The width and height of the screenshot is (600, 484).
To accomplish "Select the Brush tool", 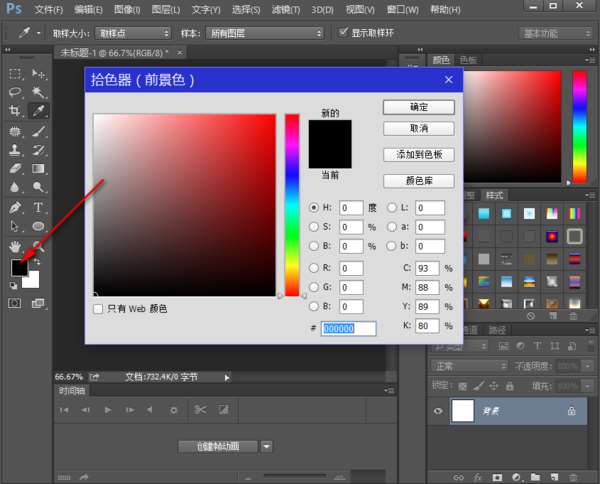I will (x=39, y=131).
